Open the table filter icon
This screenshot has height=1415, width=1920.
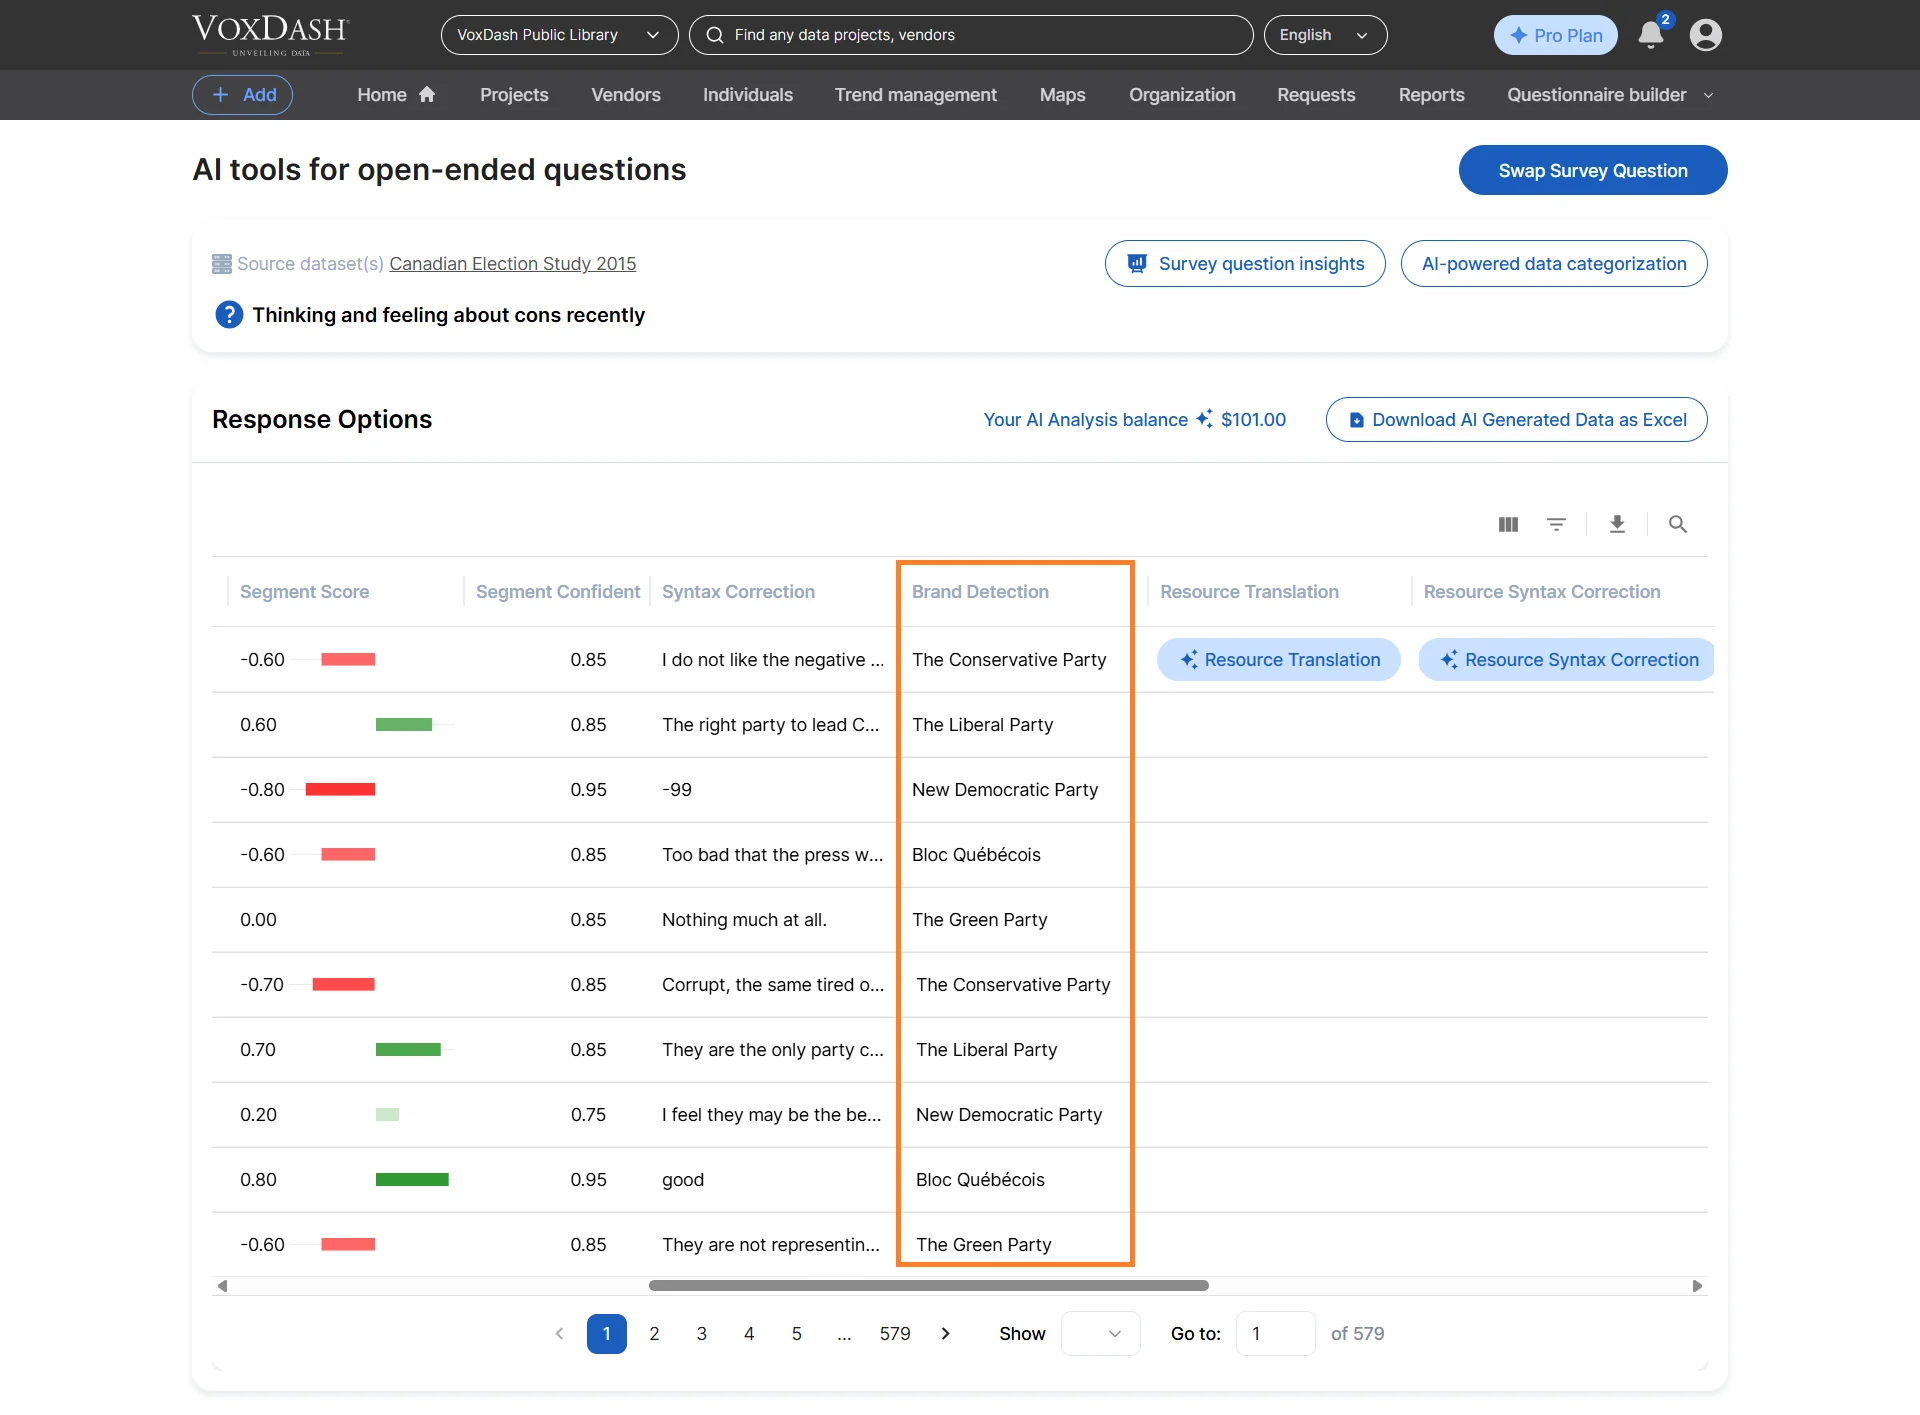(1556, 524)
